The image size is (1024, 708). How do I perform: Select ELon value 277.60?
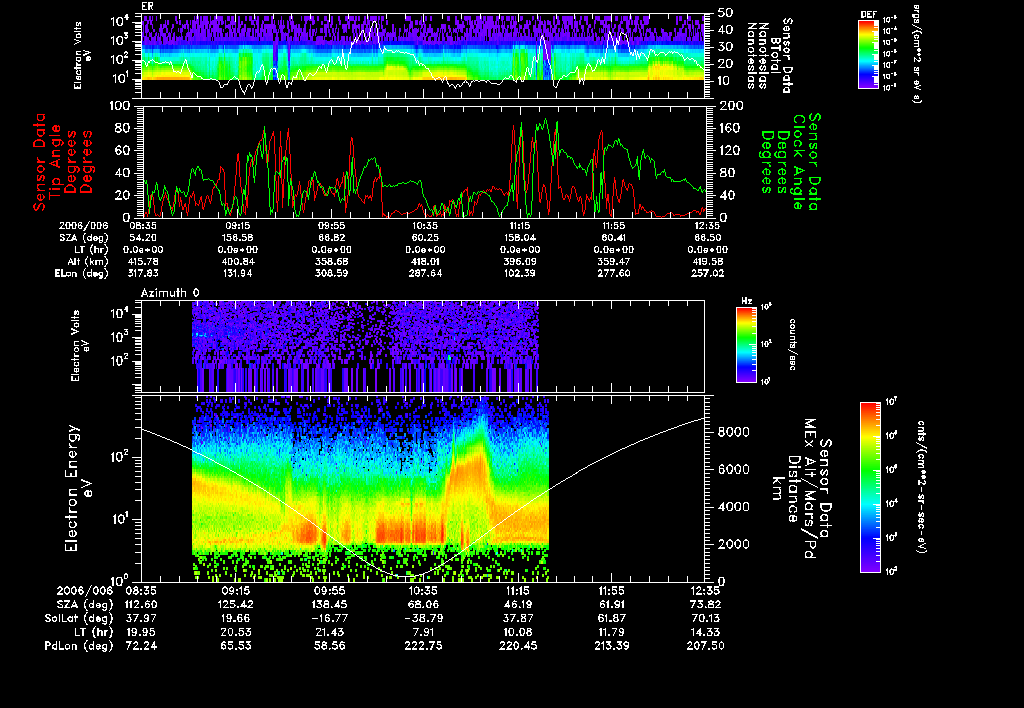click(x=613, y=273)
